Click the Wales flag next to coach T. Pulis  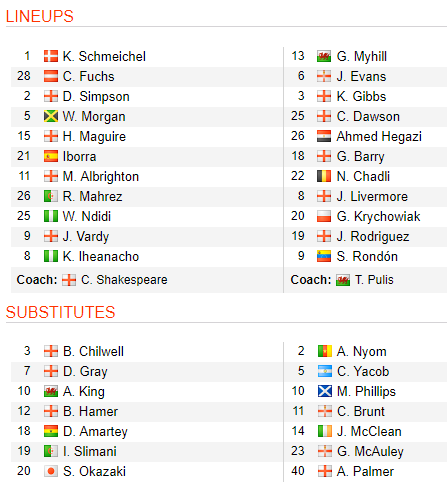(343, 280)
